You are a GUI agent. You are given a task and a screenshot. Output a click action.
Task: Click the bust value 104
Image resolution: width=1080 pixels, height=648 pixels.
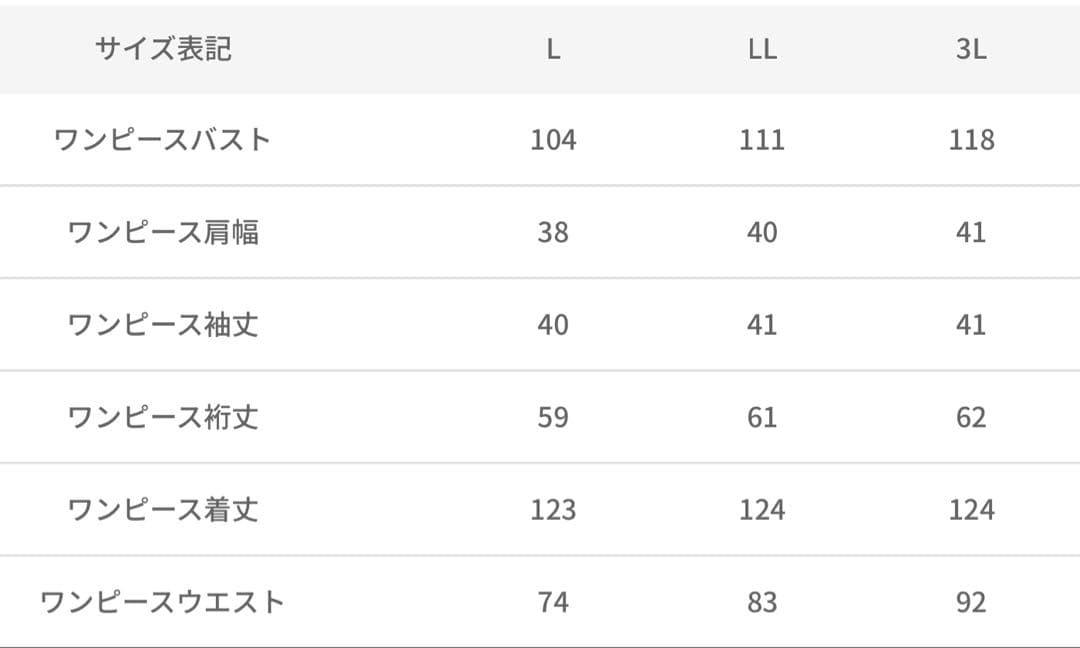click(x=553, y=140)
